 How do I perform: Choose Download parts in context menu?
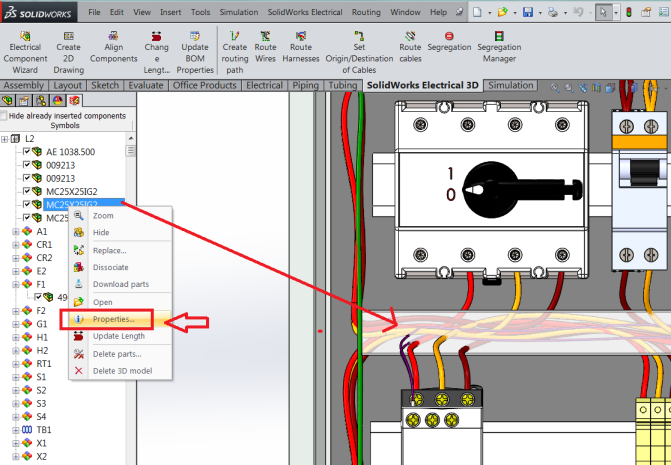point(121,284)
